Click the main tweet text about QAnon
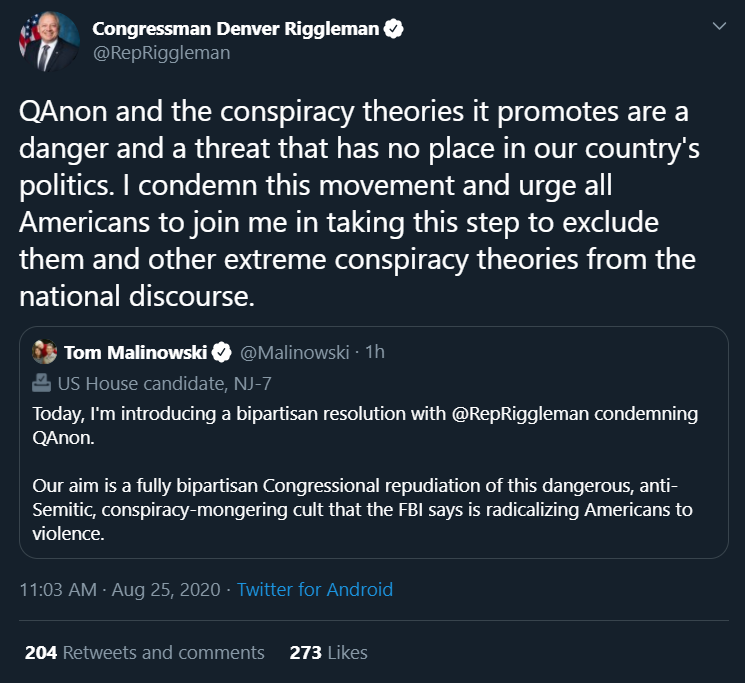745x683 pixels. [x=355, y=204]
